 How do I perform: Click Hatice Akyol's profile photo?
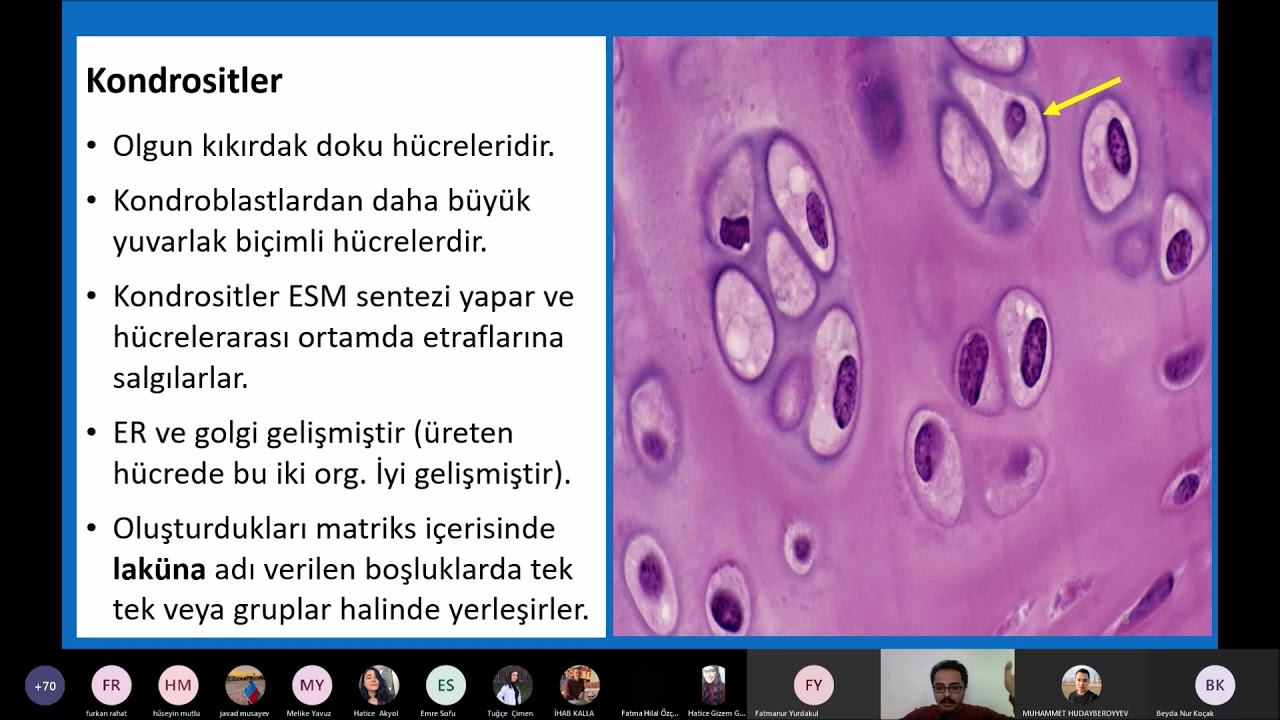coord(379,685)
